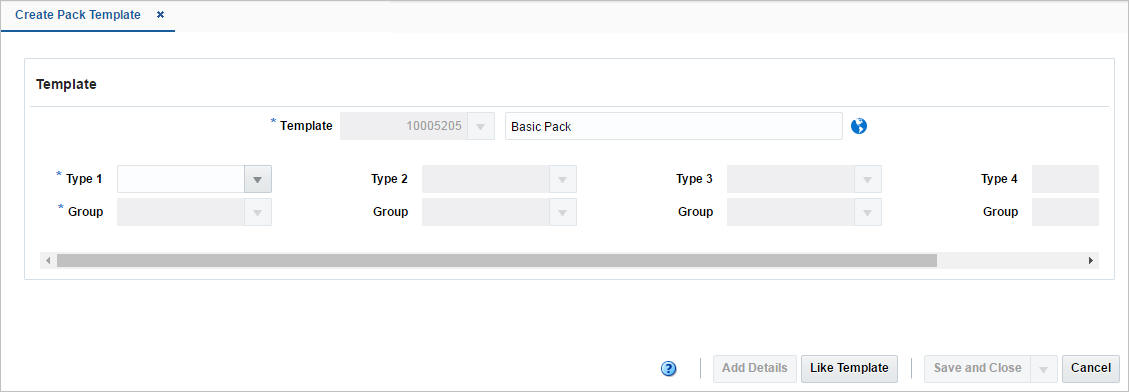Click the Save and Close button
Image resolution: width=1129 pixels, height=392 pixels.
click(x=978, y=368)
